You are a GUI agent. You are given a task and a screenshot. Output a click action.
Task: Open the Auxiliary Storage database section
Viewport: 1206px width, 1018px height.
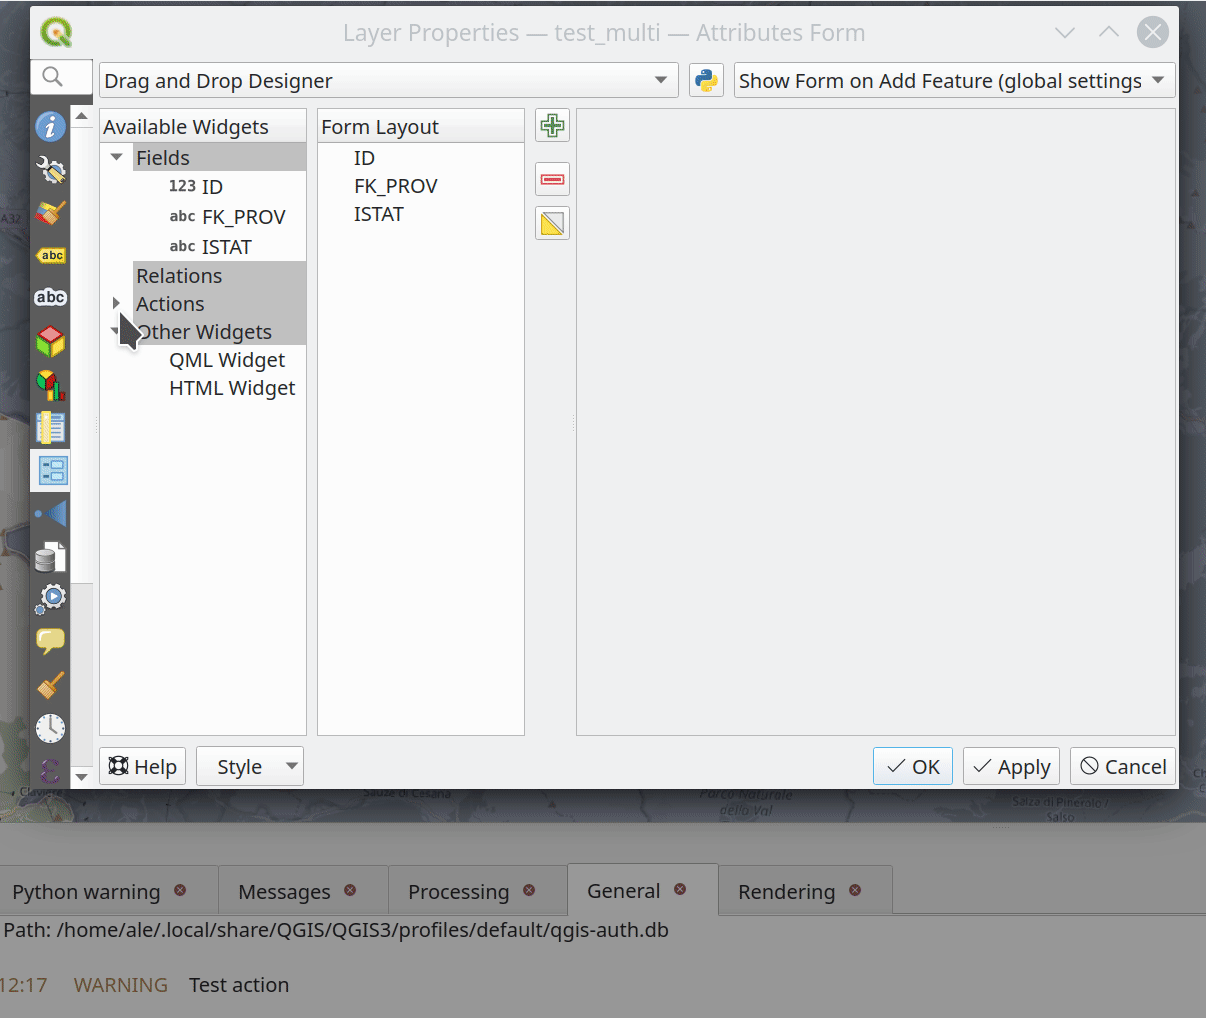[x=50, y=556]
